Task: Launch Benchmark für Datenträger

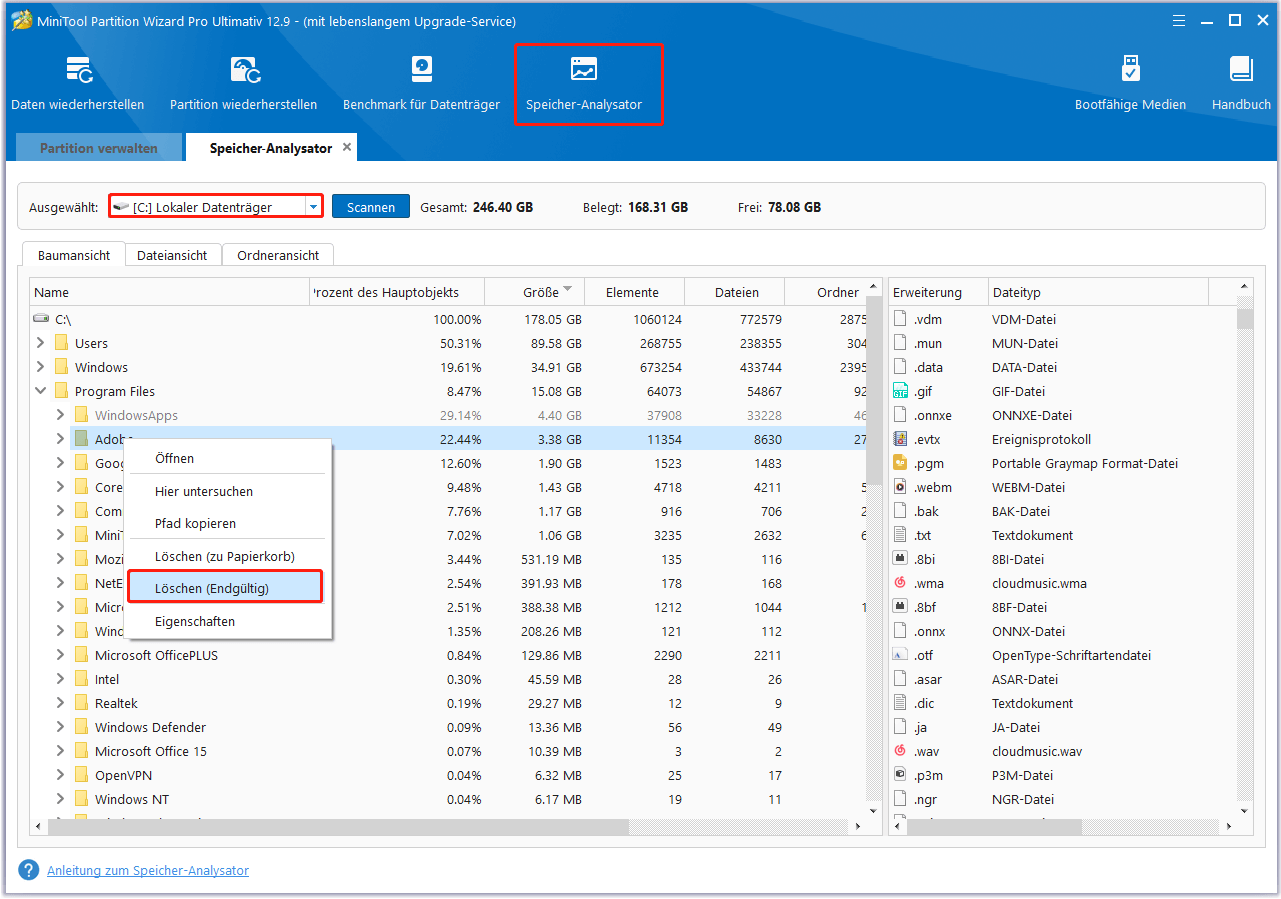Action: click(421, 84)
